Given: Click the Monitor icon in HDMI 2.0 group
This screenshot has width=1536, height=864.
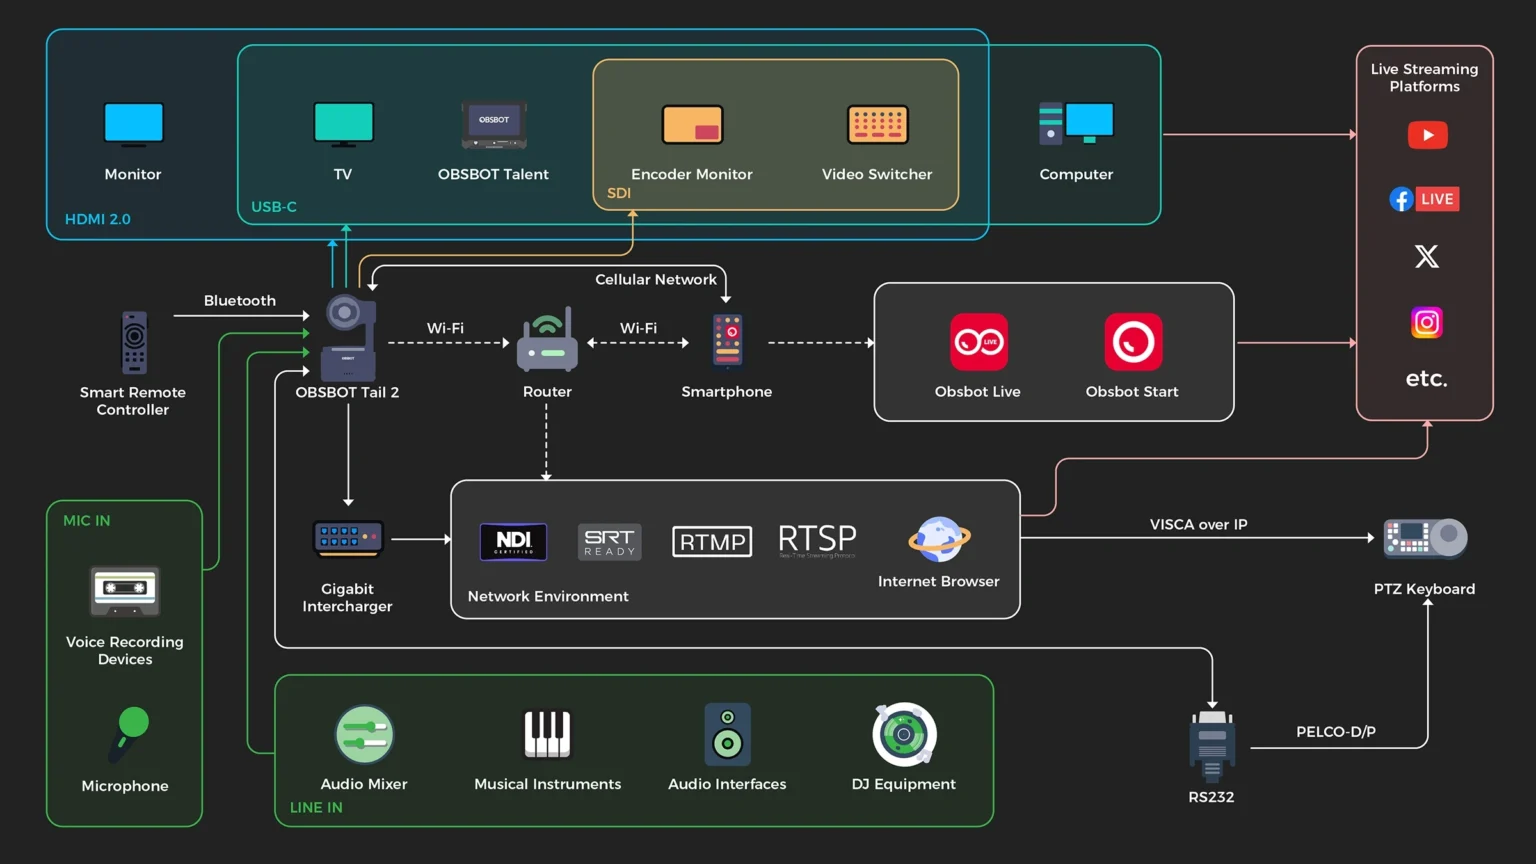Looking at the screenshot, I should pyautogui.click(x=133, y=125).
